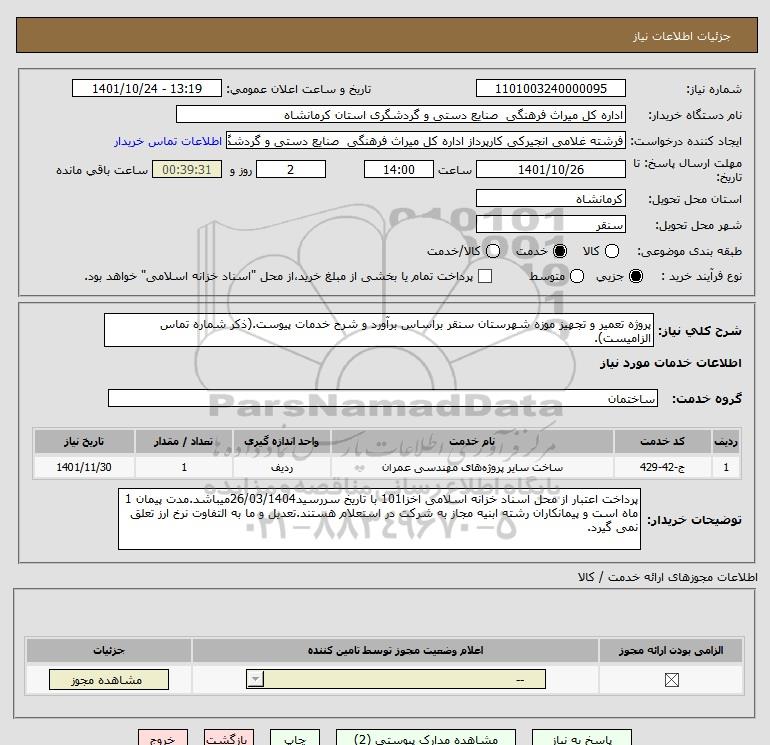Viewport: 770px width, 745px height.
Task: Select the متوسط purchase type radio
Action: coord(577,276)
